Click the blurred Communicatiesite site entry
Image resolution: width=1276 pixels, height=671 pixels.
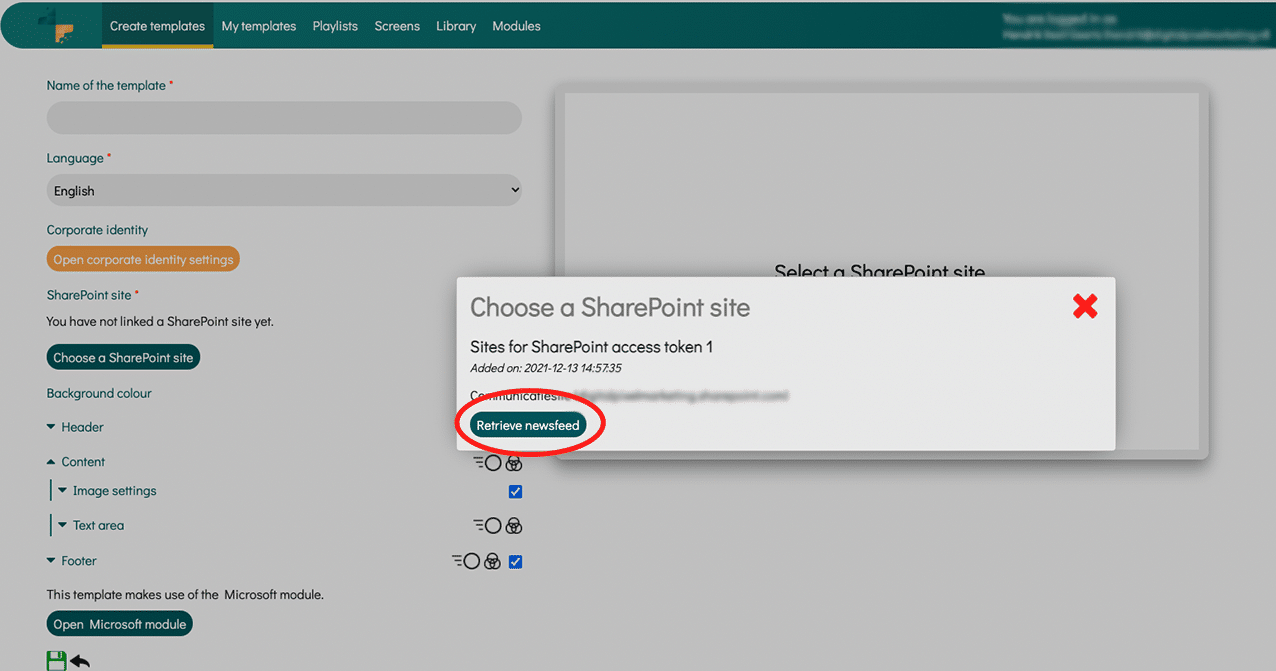point(629,396)
